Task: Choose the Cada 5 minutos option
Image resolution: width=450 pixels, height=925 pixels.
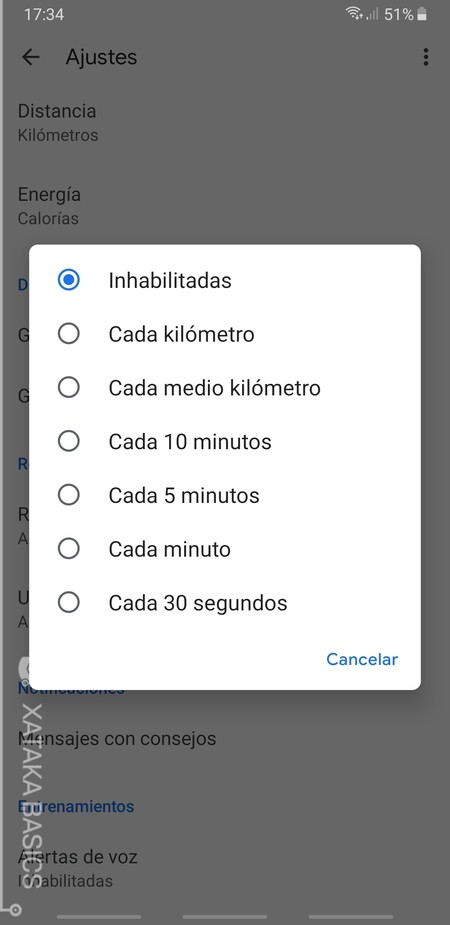Action: [225, 496]
